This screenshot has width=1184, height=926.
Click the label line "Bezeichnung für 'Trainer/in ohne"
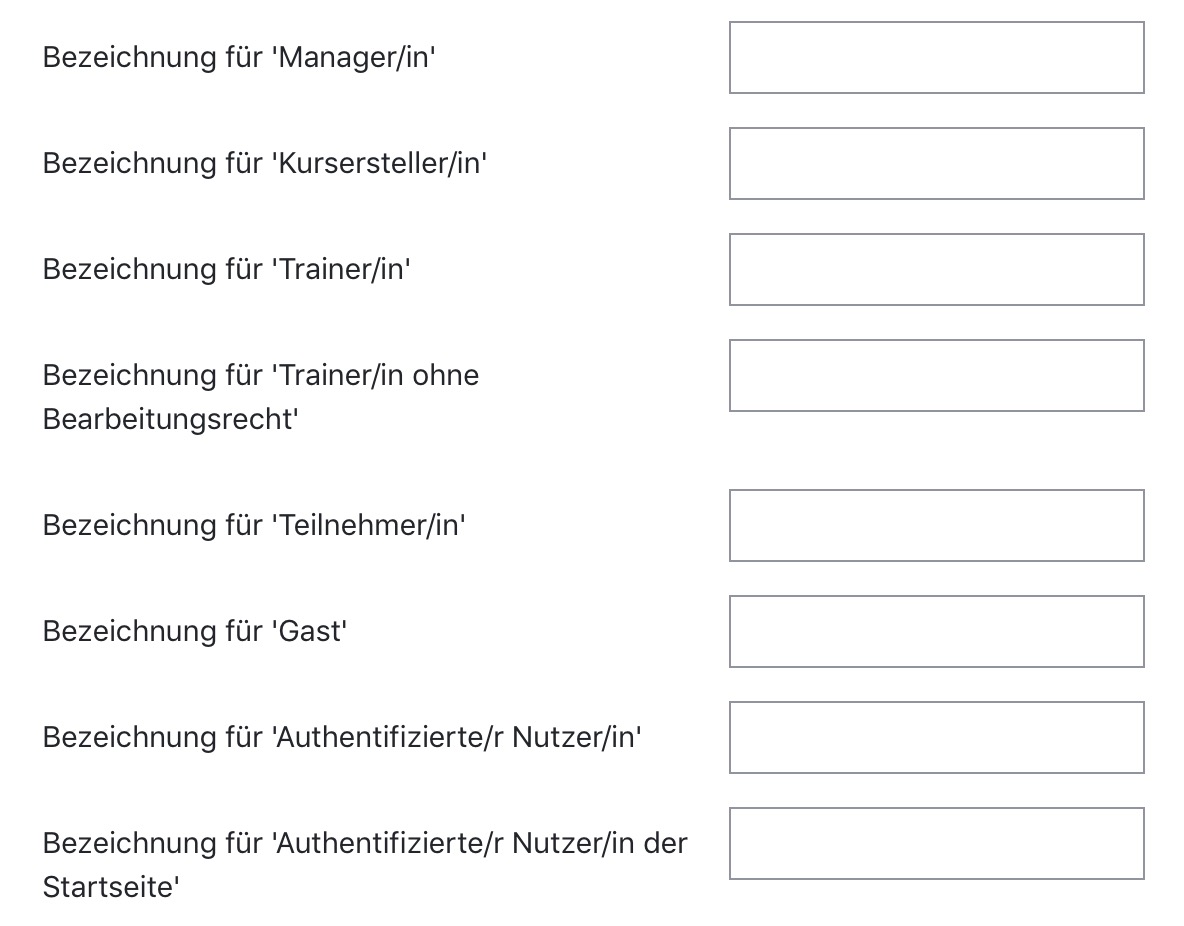pos(260,376)
